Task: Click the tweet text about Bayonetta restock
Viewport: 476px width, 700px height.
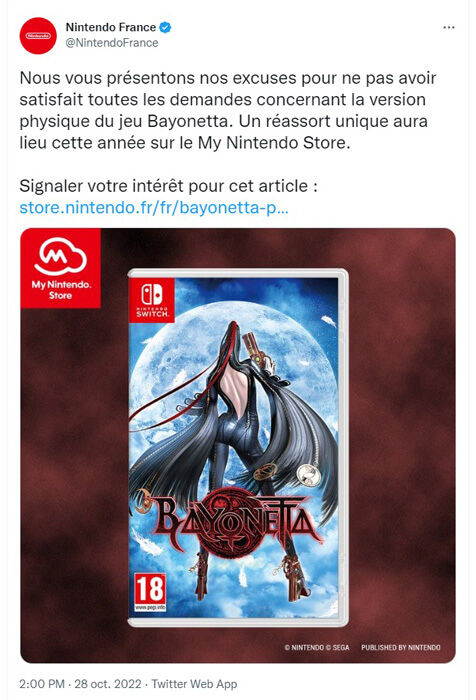Action: (228, 110)
